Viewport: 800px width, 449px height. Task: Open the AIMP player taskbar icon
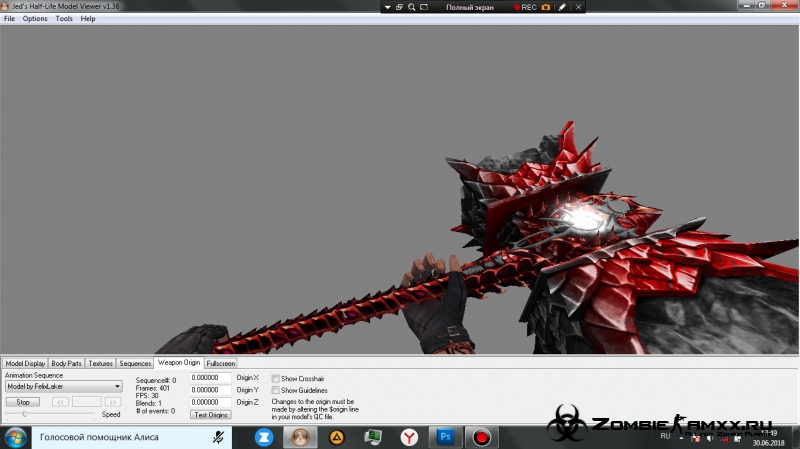pyautogui.click(x=337, y=438)
